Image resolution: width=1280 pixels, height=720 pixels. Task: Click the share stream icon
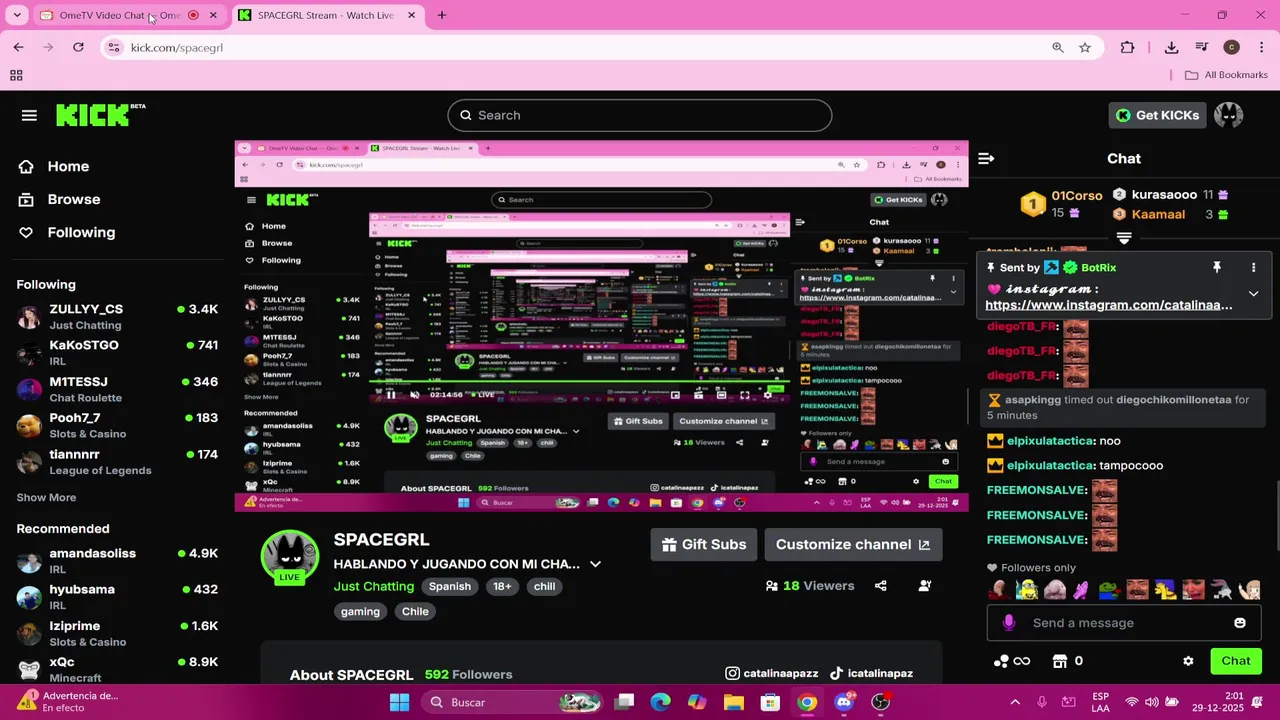(880, 586)
